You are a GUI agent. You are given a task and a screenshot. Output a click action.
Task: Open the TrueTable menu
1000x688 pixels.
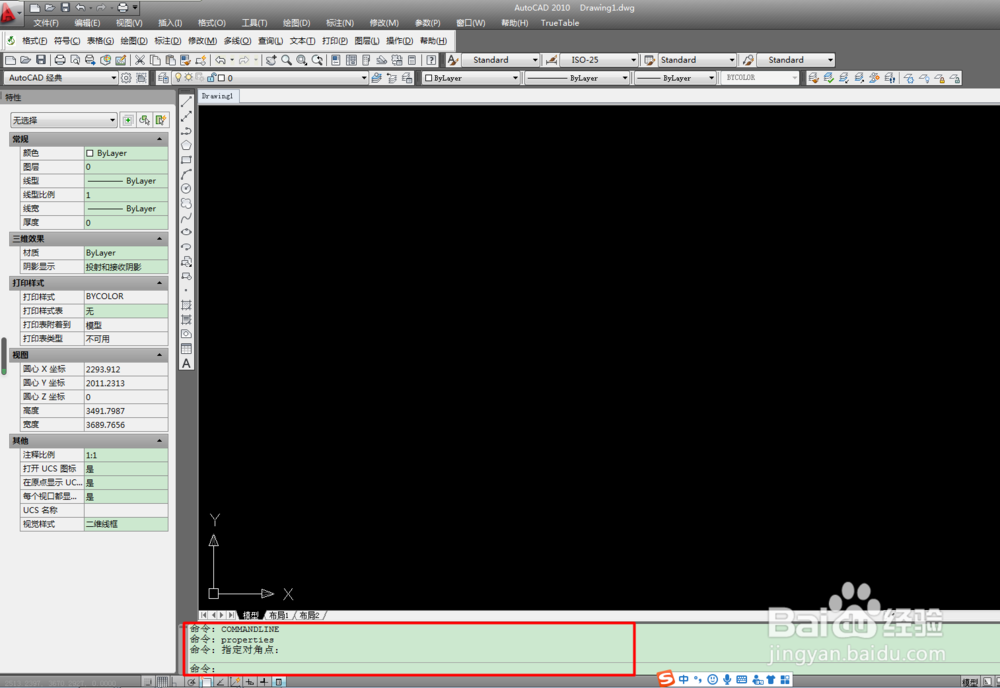[560, 23]
